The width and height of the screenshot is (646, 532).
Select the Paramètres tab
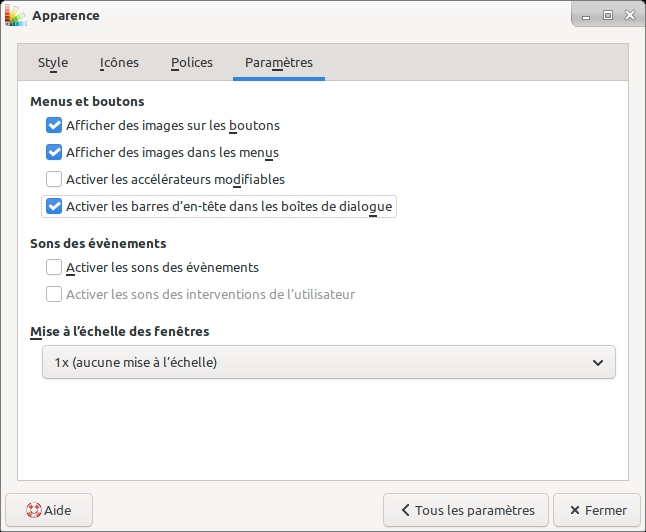click(279, 63)
